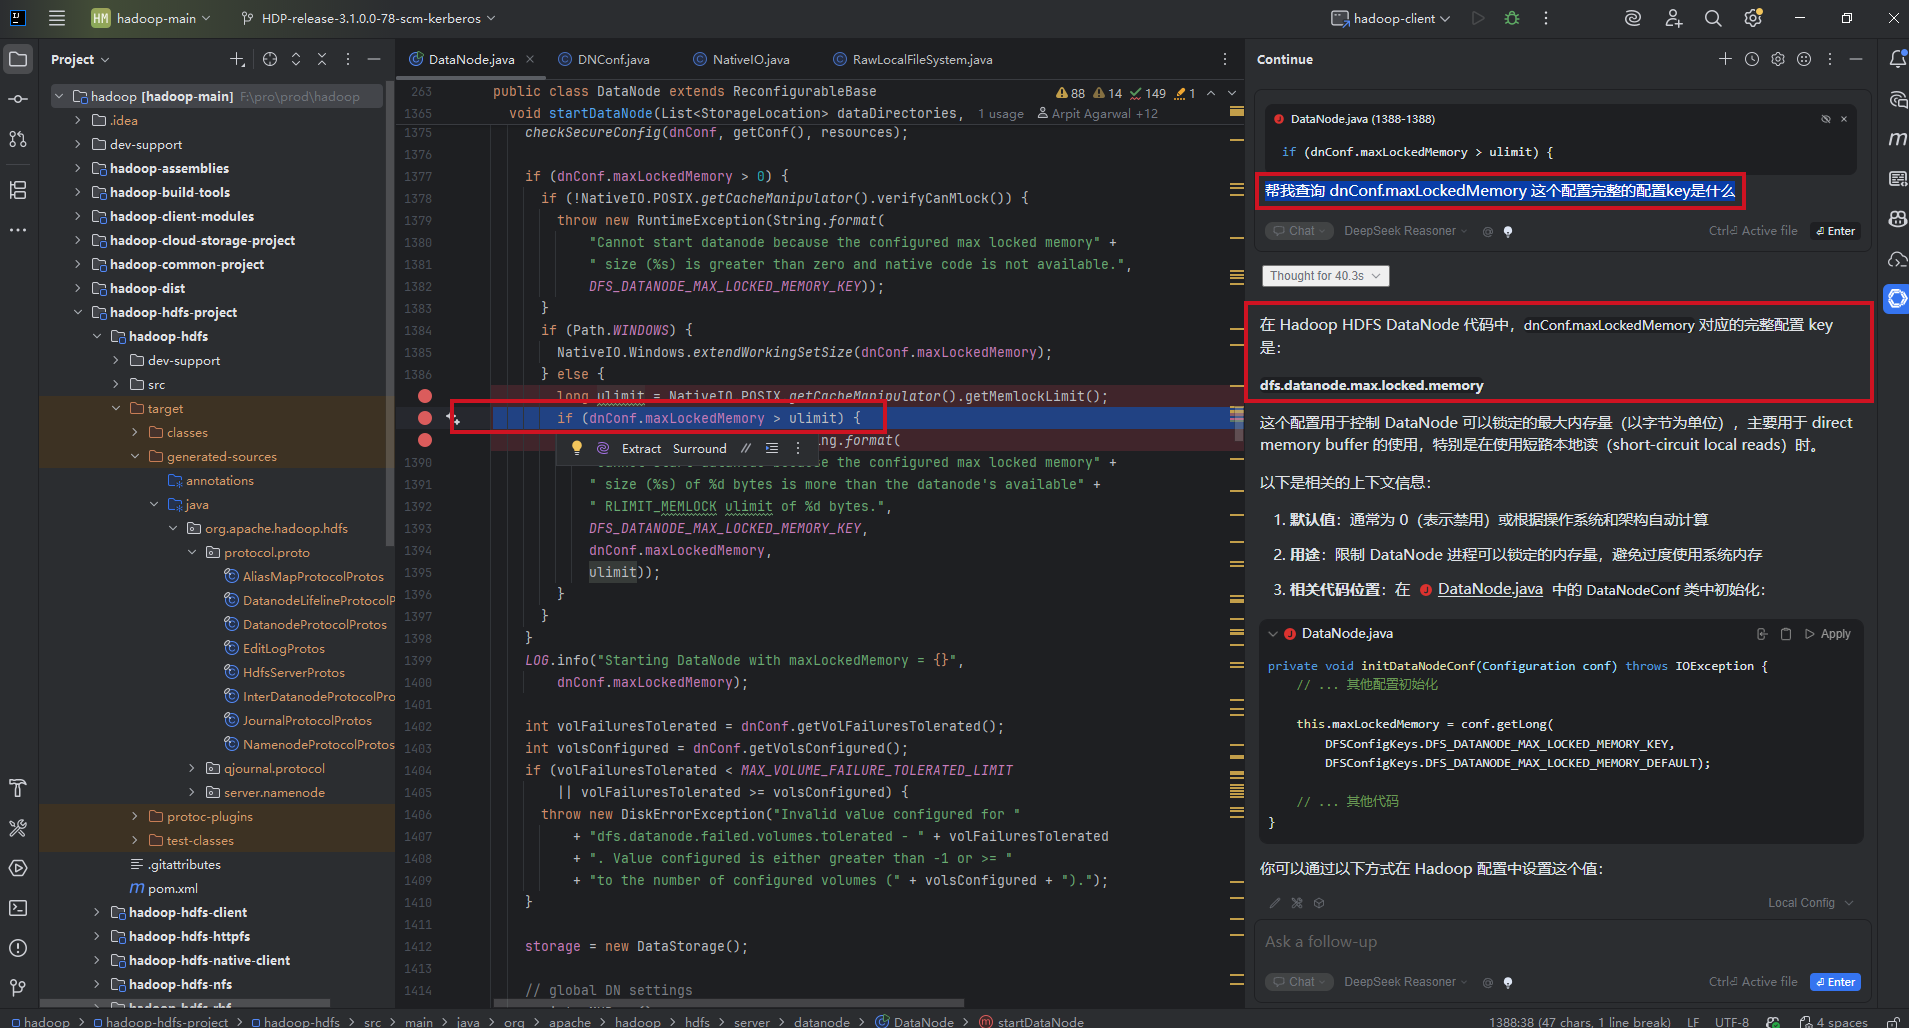Toggle breakpoint below the highlighted if line

point(425,440)
